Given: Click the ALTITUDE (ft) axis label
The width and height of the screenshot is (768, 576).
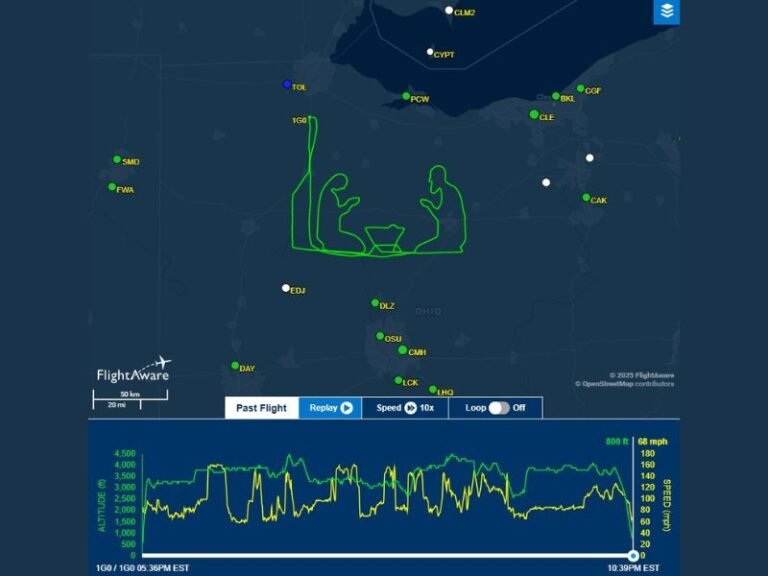Looking at the screenshot, I should click(x=102, y=505).
